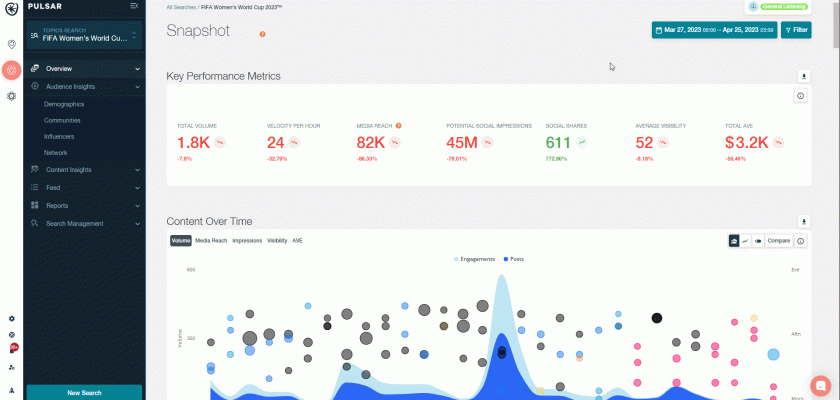Select the Impressions chart tab
The height and width of the screenshot is (400, 840).
247,241
